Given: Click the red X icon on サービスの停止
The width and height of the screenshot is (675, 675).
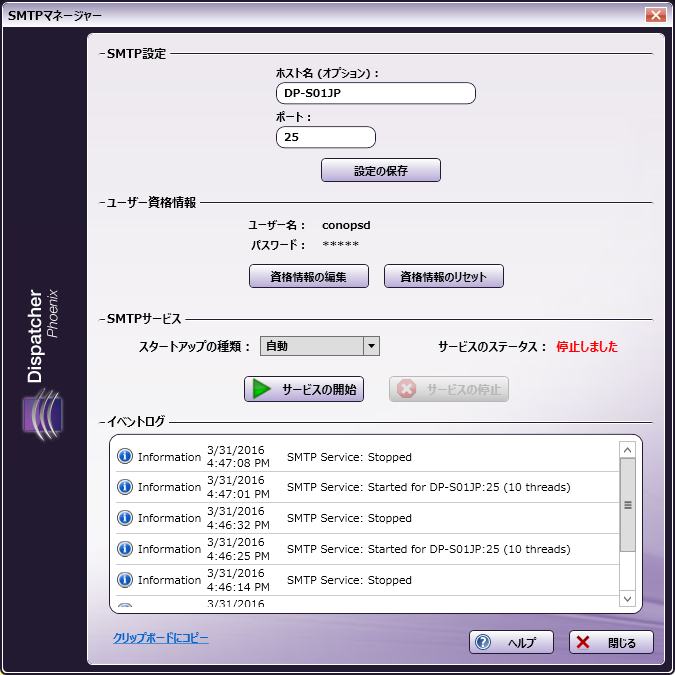Looking at the screenshot, I should [406, 389].
